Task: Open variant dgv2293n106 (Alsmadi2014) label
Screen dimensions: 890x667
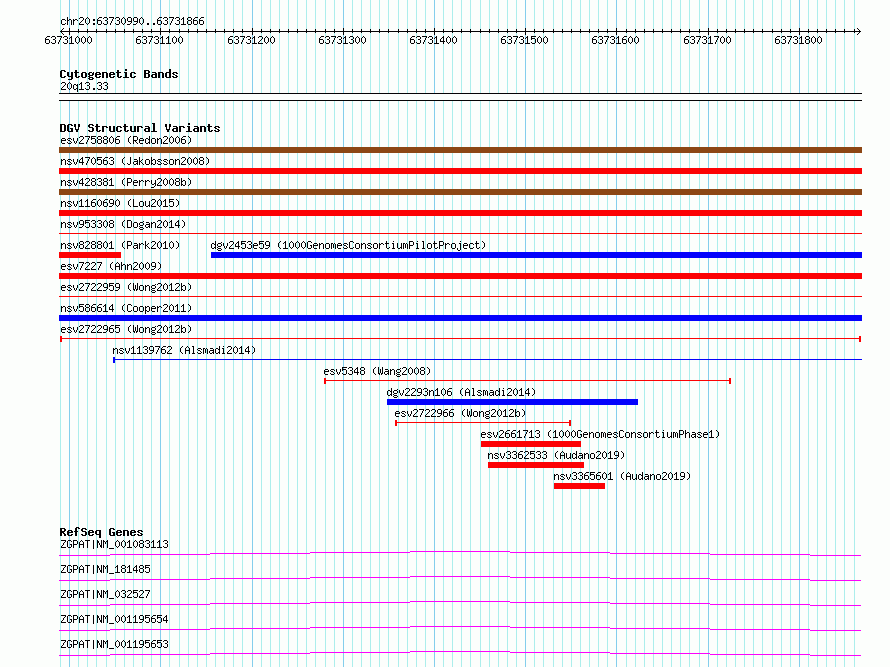Action: tap(461, 392)
